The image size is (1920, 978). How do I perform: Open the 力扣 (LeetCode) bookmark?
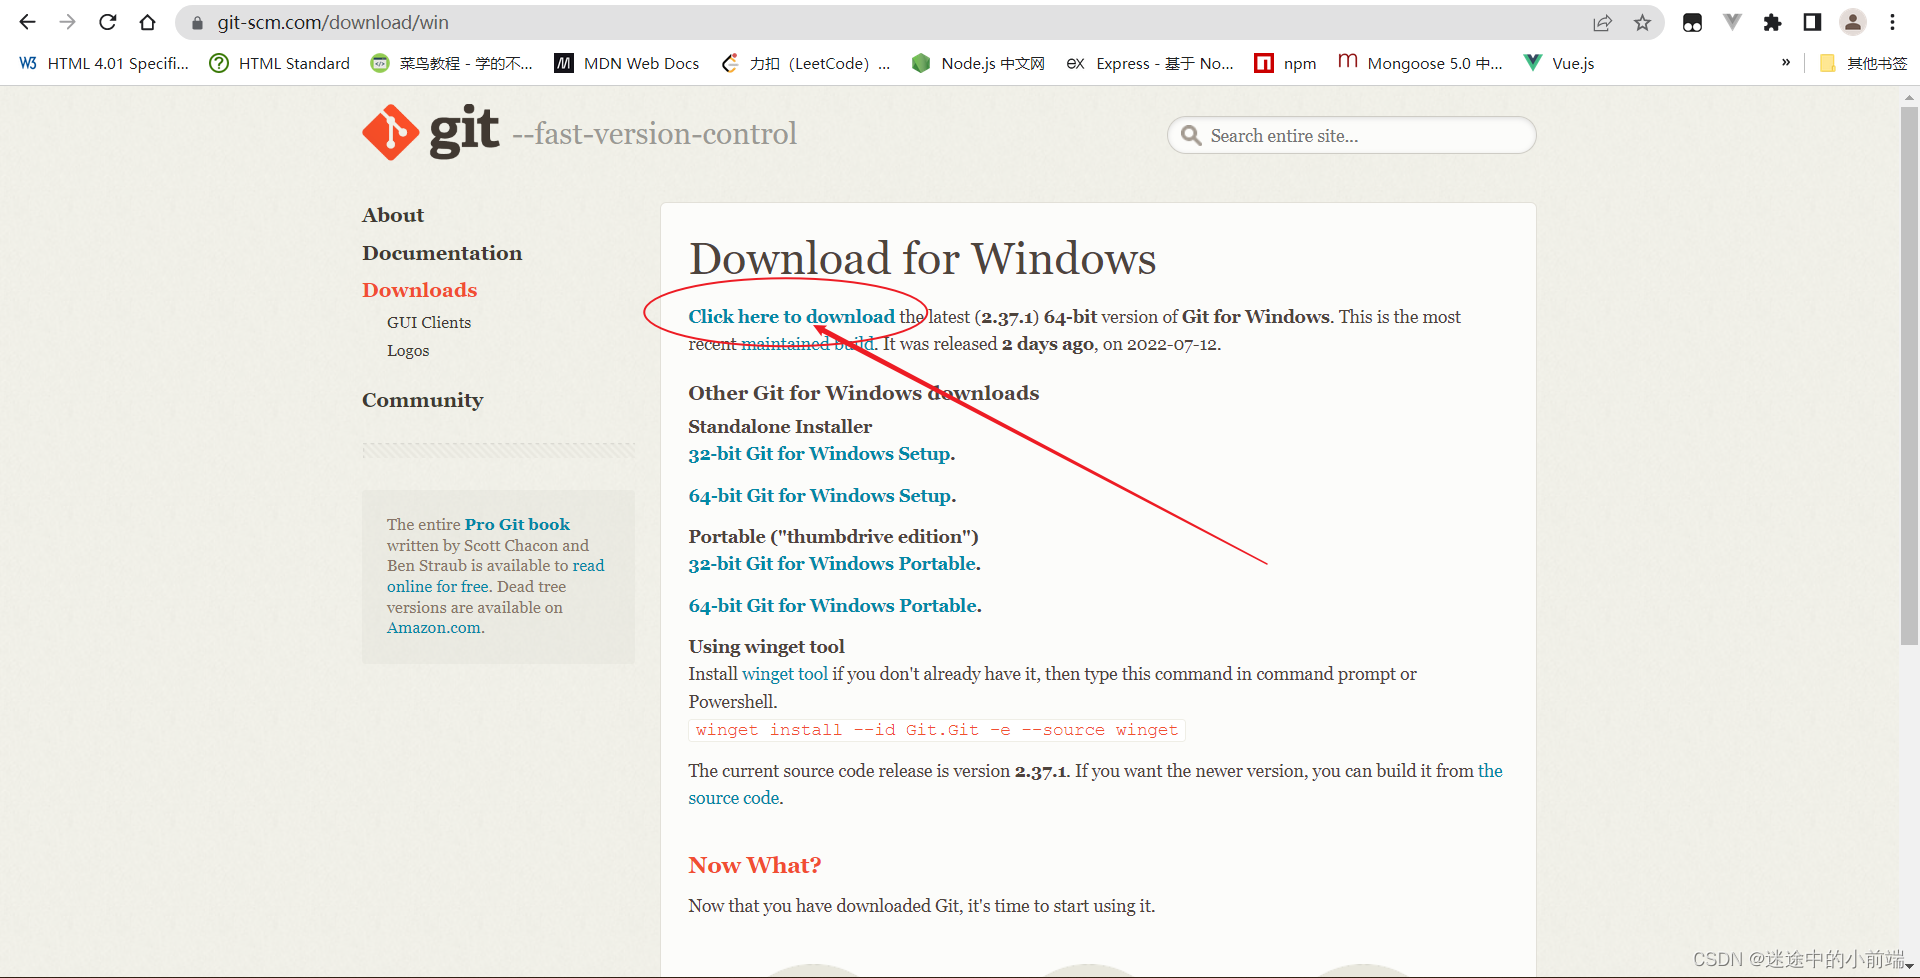(x=805, y=63)
